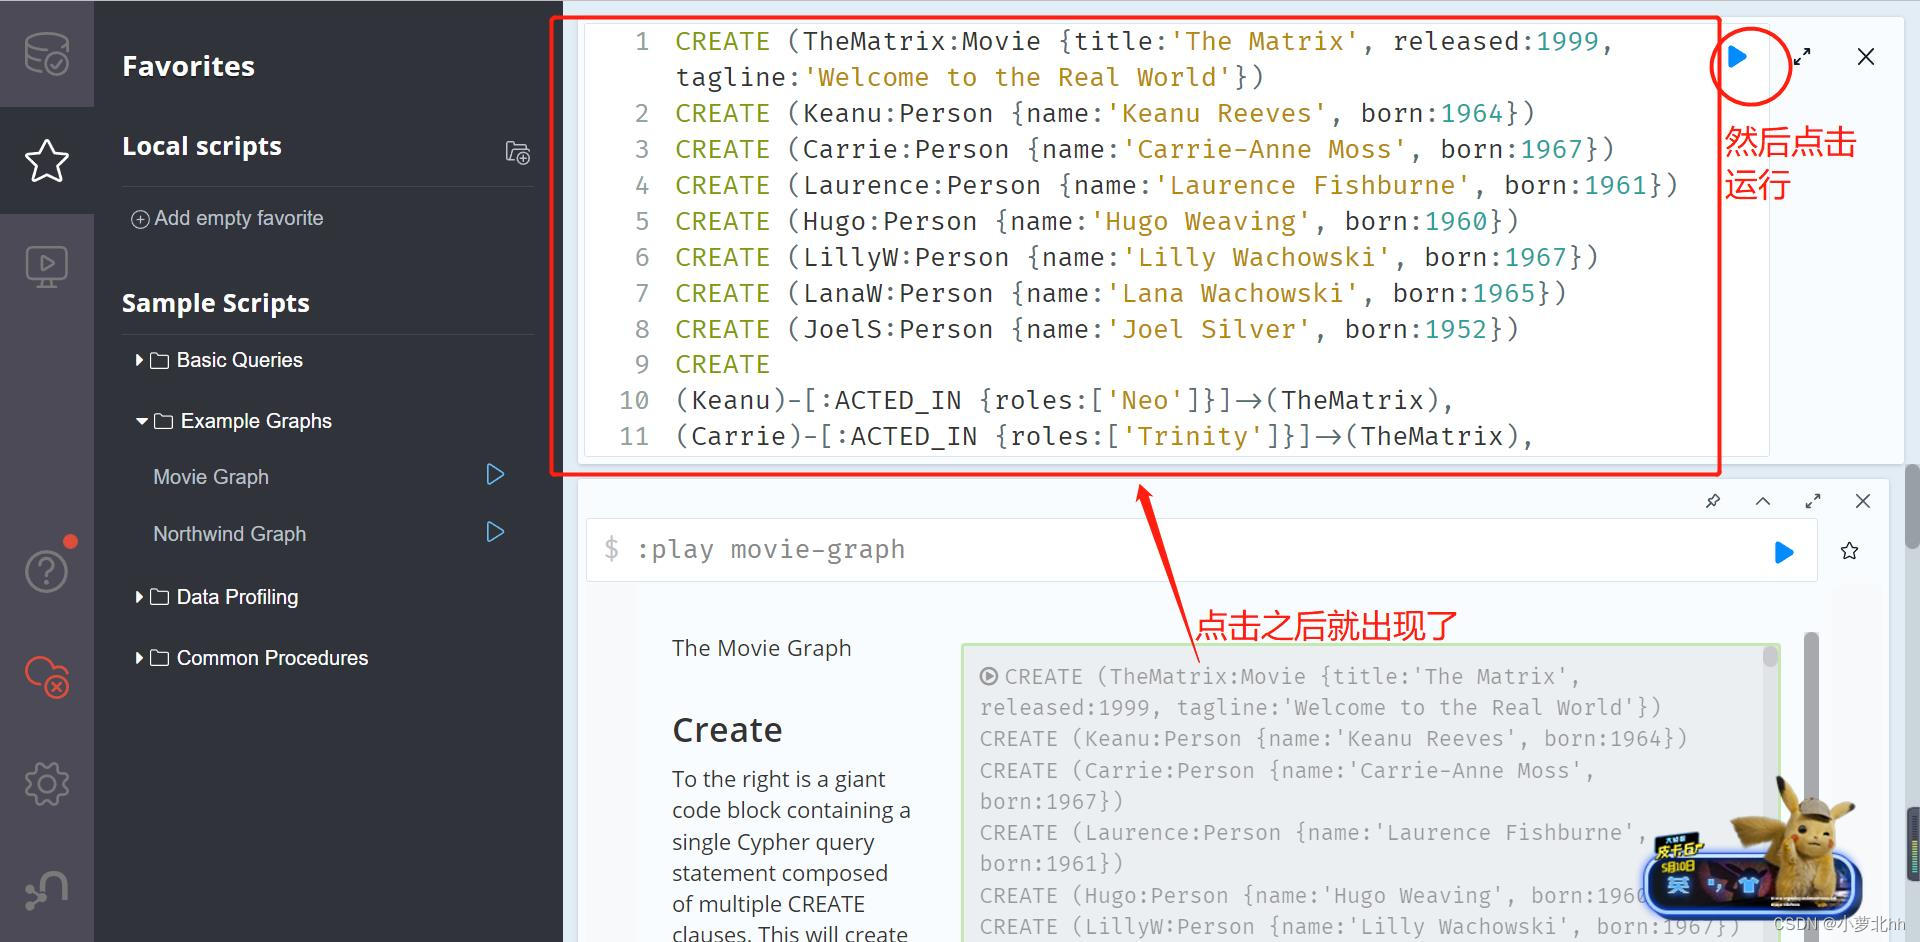Select Northwind Graph script entry

pyautogui.click(x=229, y=534)
